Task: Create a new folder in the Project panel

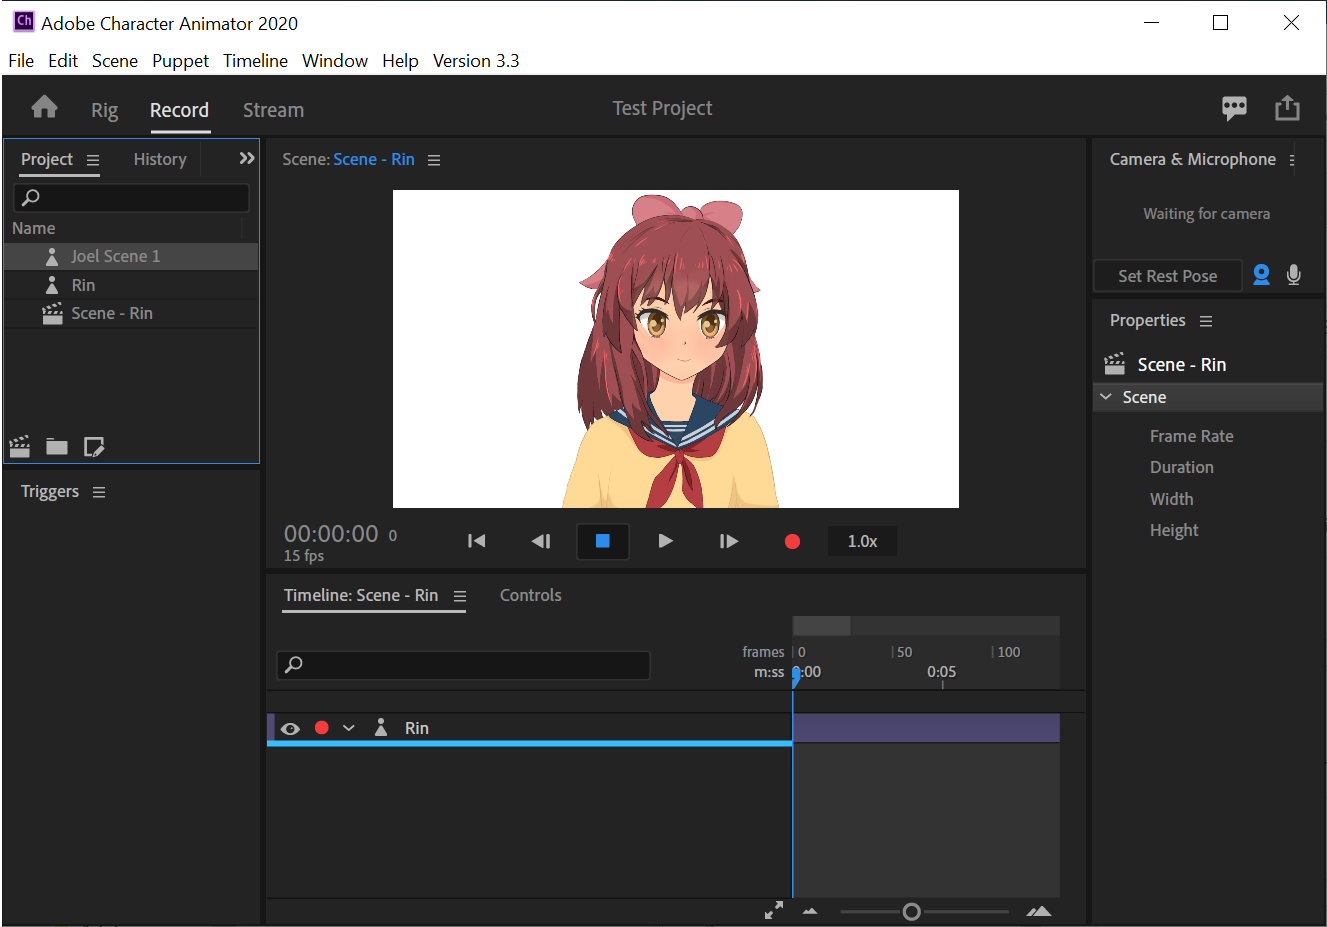Action: pyautogui.click(x=56, y=446)
